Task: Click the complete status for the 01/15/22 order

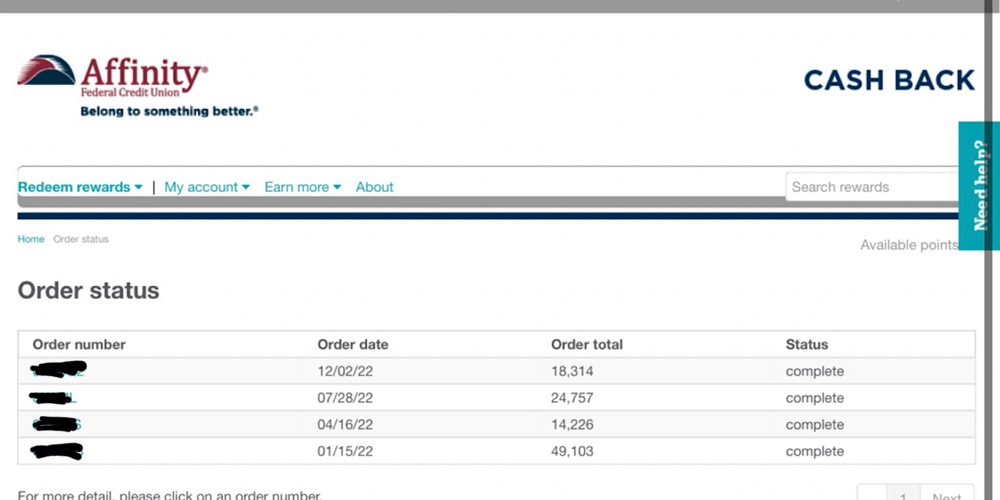Action: (814, 452)
